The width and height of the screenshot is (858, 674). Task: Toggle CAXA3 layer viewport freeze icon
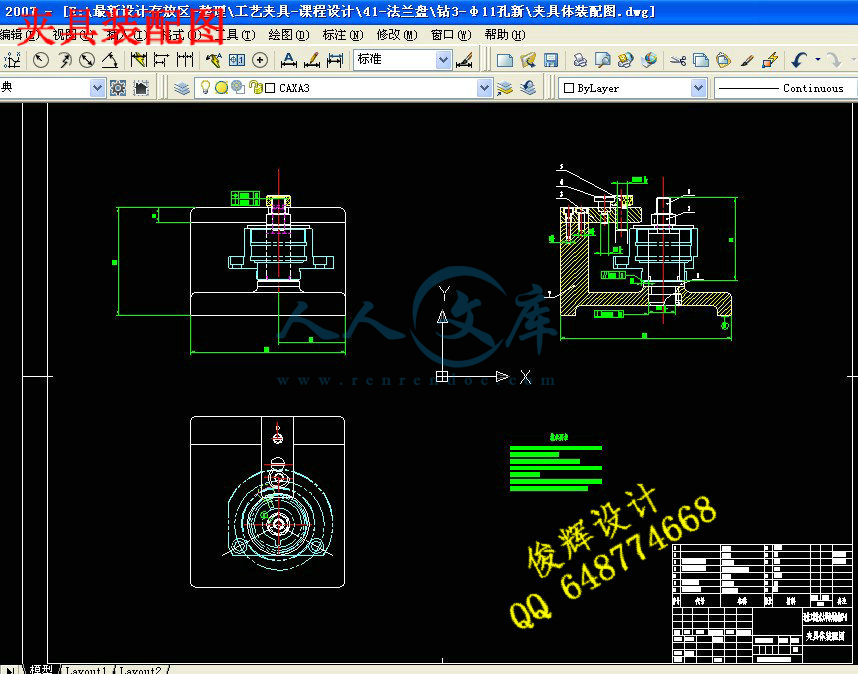point(237,88)
